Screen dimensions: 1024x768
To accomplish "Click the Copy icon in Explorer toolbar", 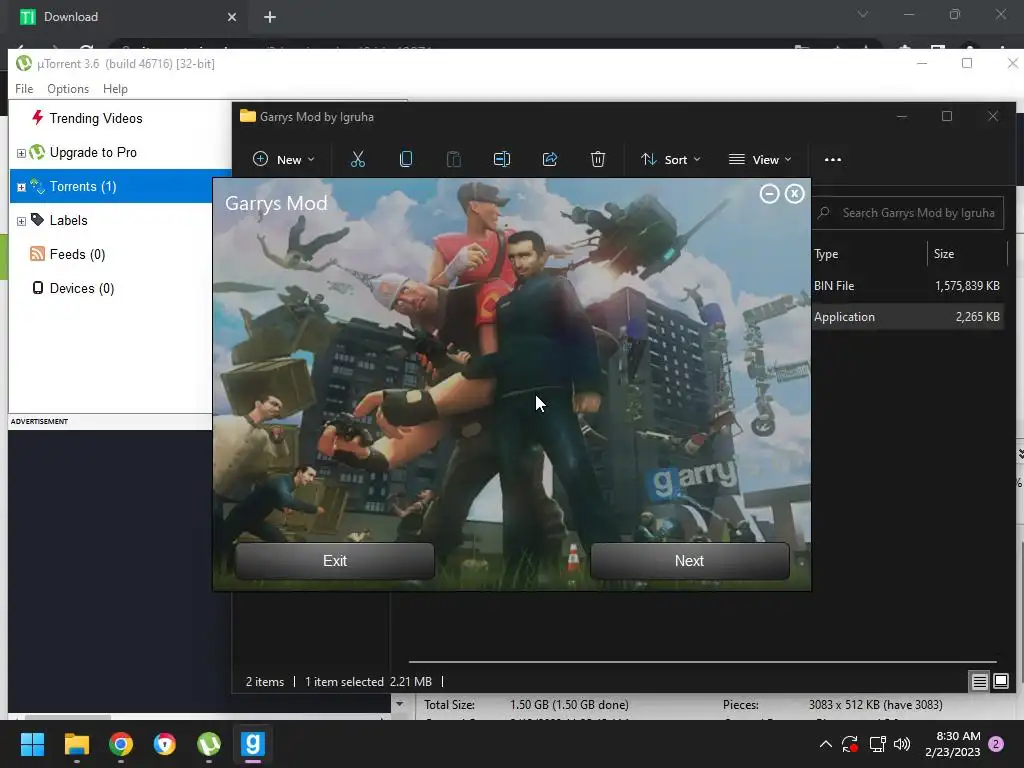I will point(406,159).
